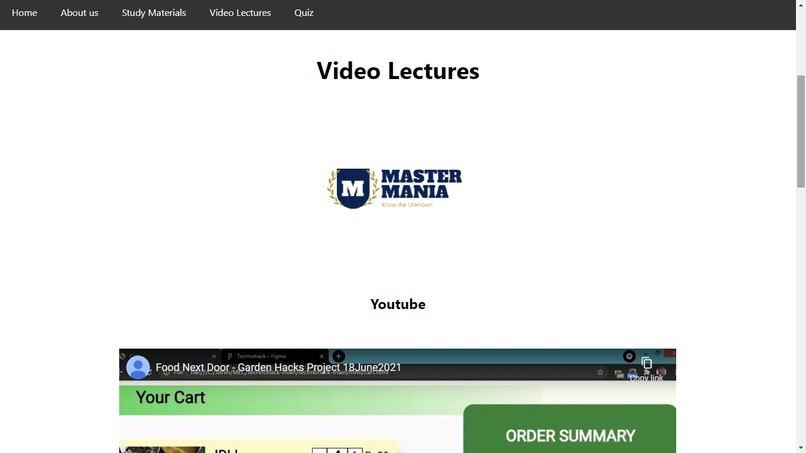Click the Your Cart text in video
Image resolution: width=806 pixels, height=453 pixels.
click(x=170, y=397)
